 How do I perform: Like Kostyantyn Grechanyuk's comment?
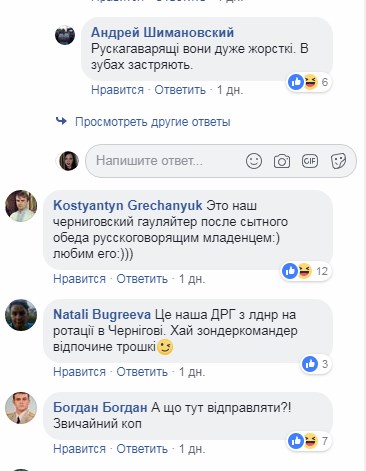(79, 279)
